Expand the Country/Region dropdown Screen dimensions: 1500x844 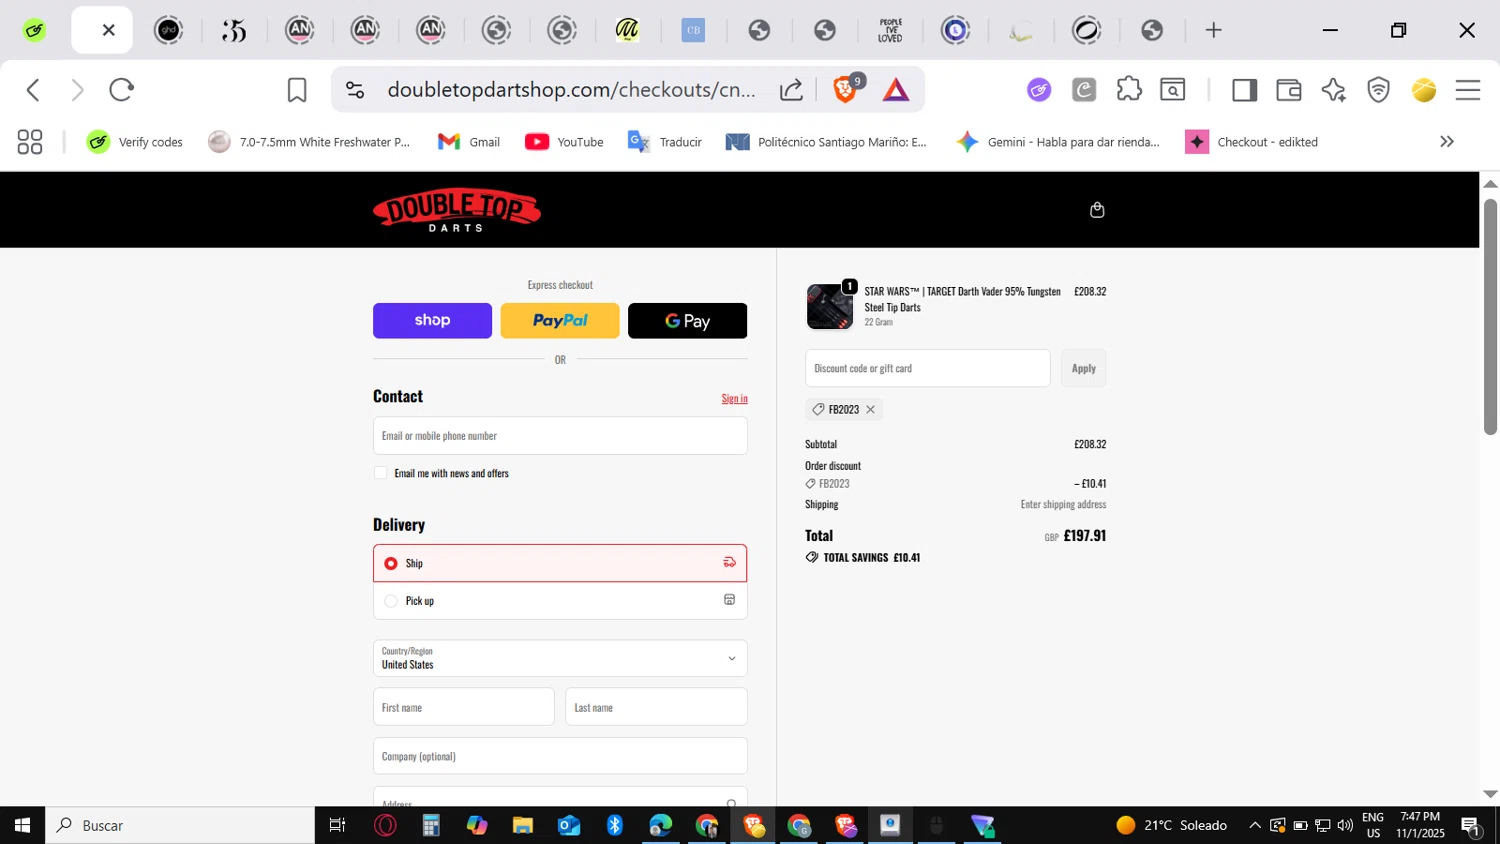pos(560,658)
